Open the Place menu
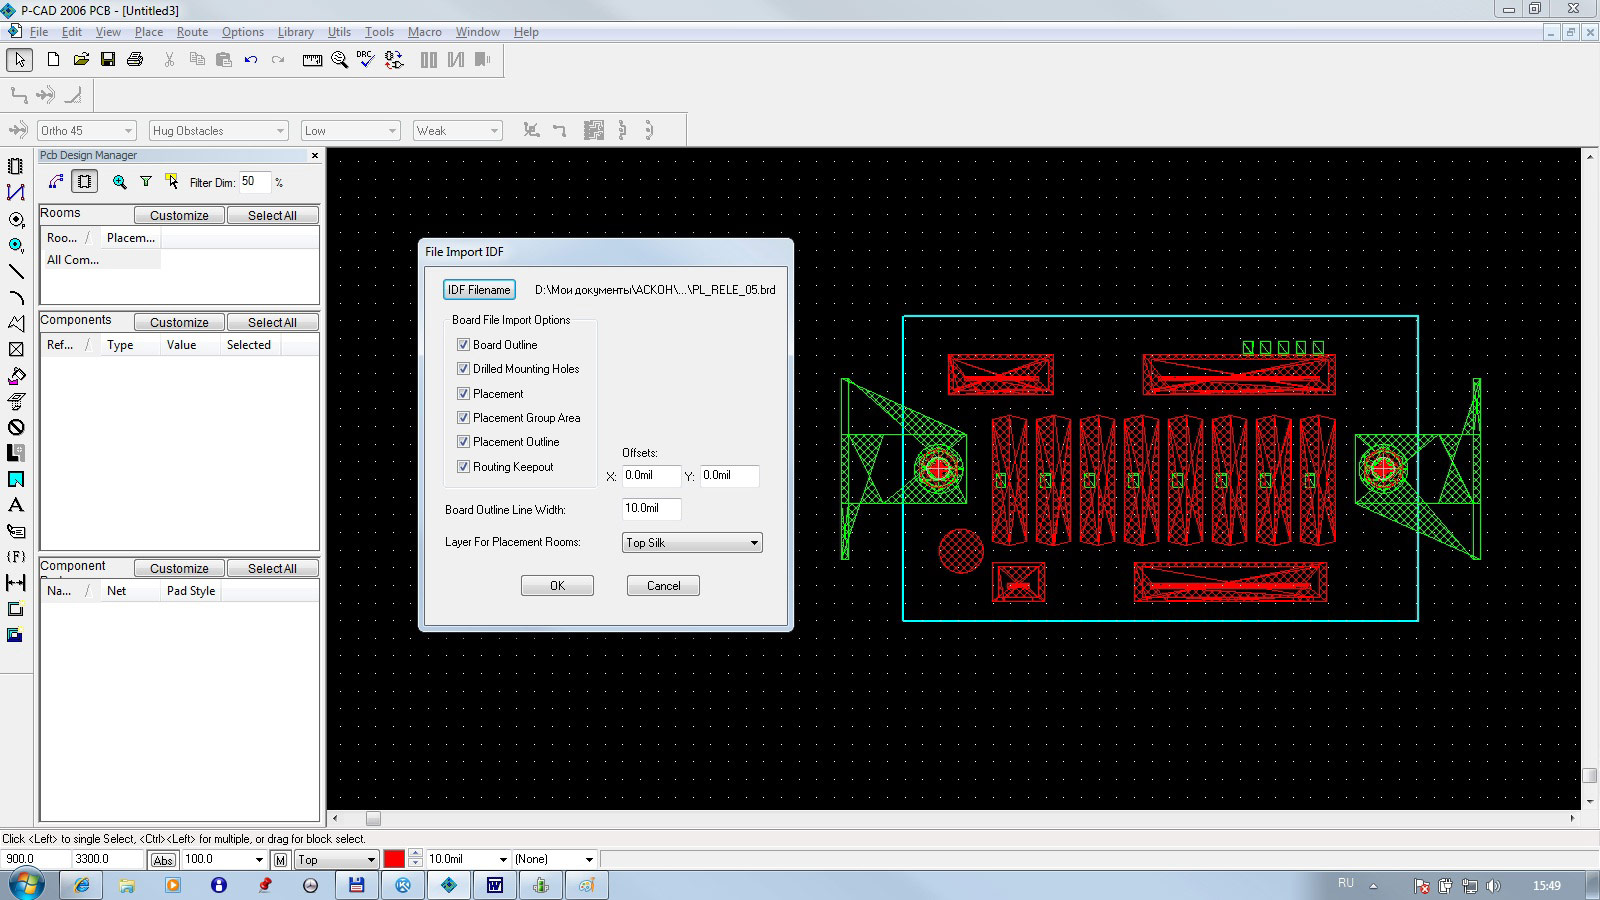Viewport: 1600px width, 900px height. (149, 32)
